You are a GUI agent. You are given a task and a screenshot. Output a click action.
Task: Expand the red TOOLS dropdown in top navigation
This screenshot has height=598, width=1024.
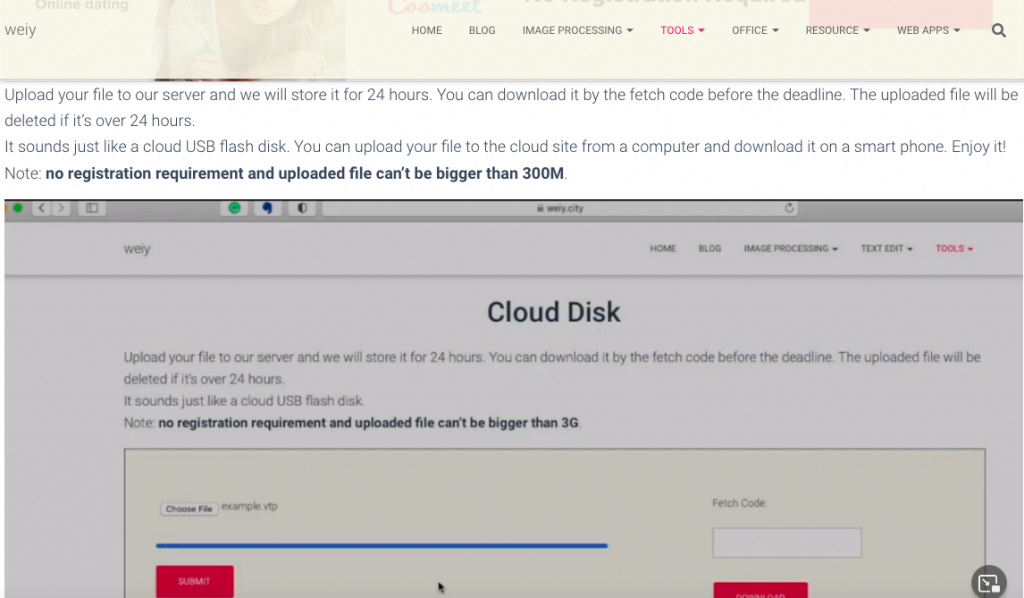682,30
